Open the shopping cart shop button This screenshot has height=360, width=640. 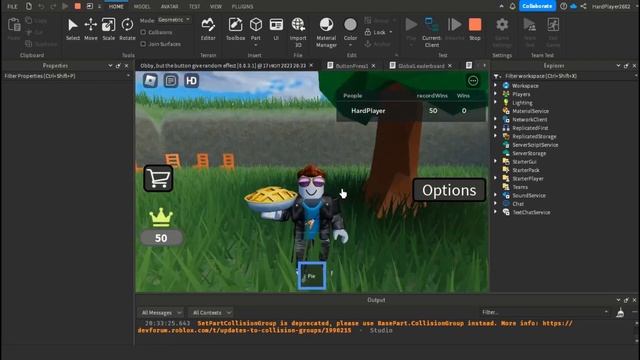pos(158,178)
